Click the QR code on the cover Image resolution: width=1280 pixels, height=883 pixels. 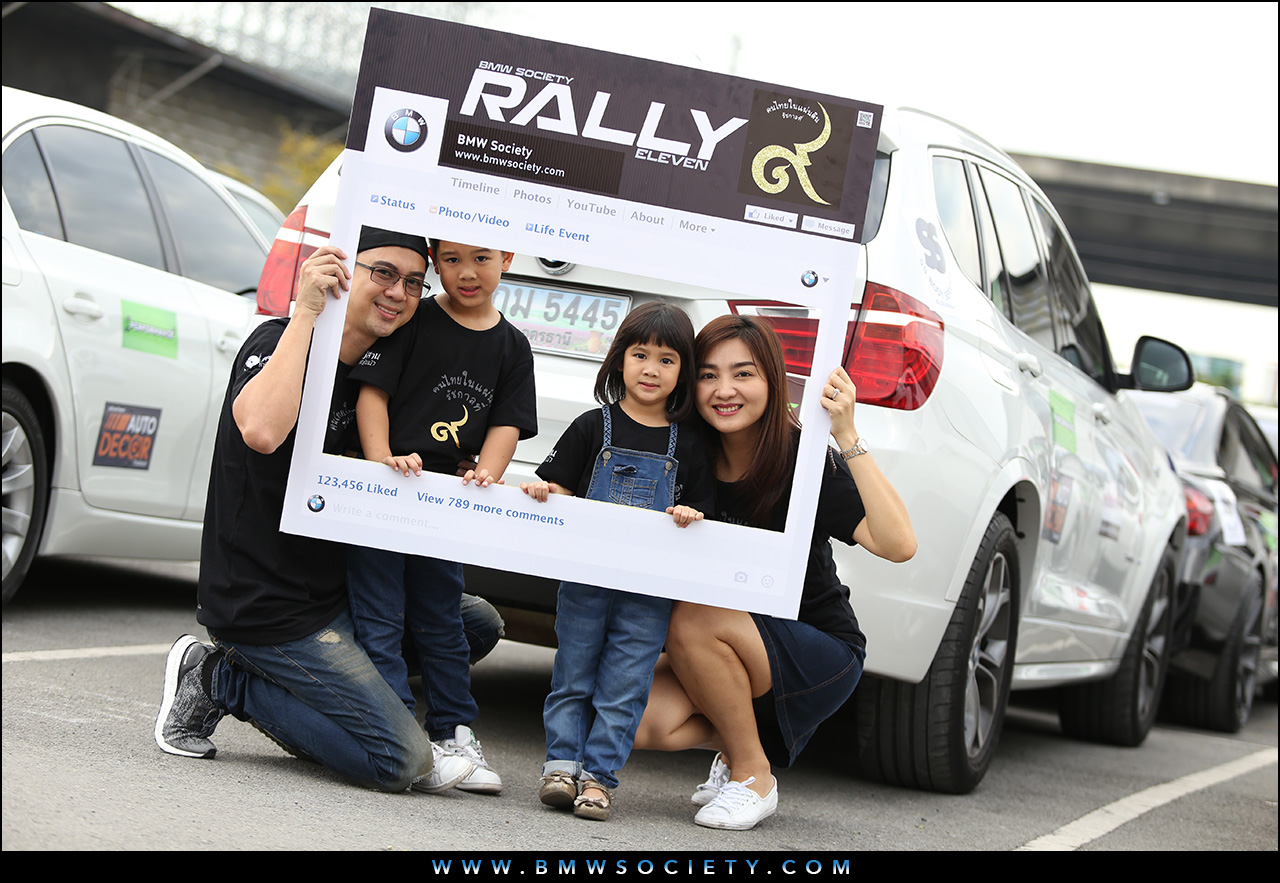(x=865, y=119)
